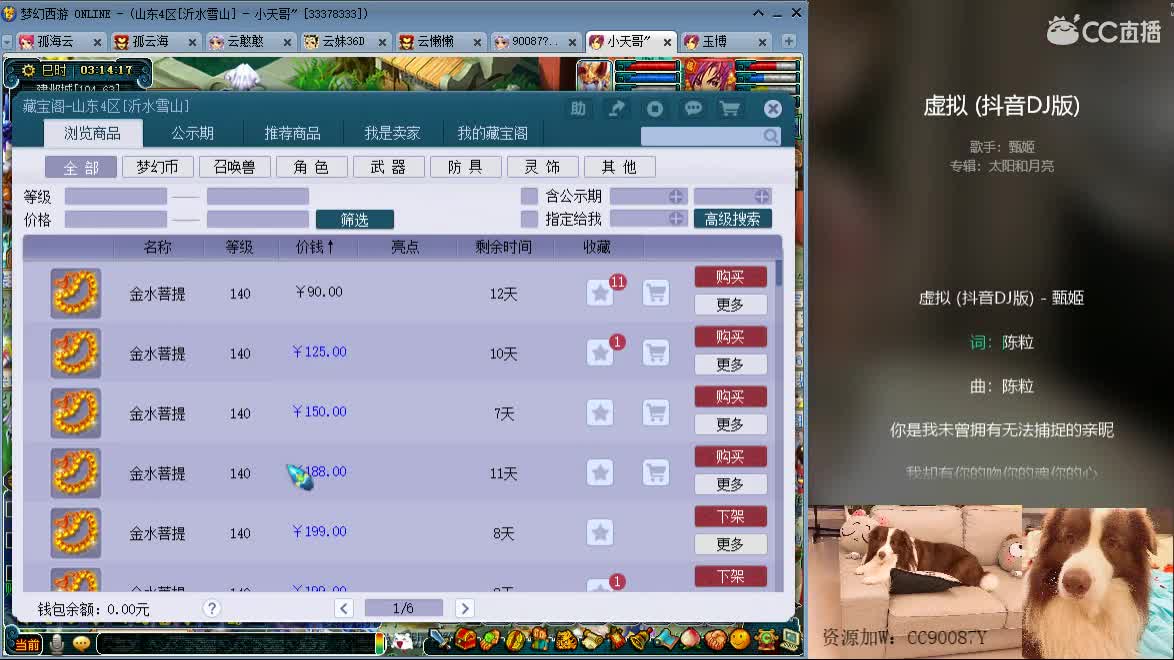The width and height of the screenshot is (1174, 660).
Task: Click 下架 for the ¥199.00 8天 item
Action: pyautogui.click(x=731, y=517)
